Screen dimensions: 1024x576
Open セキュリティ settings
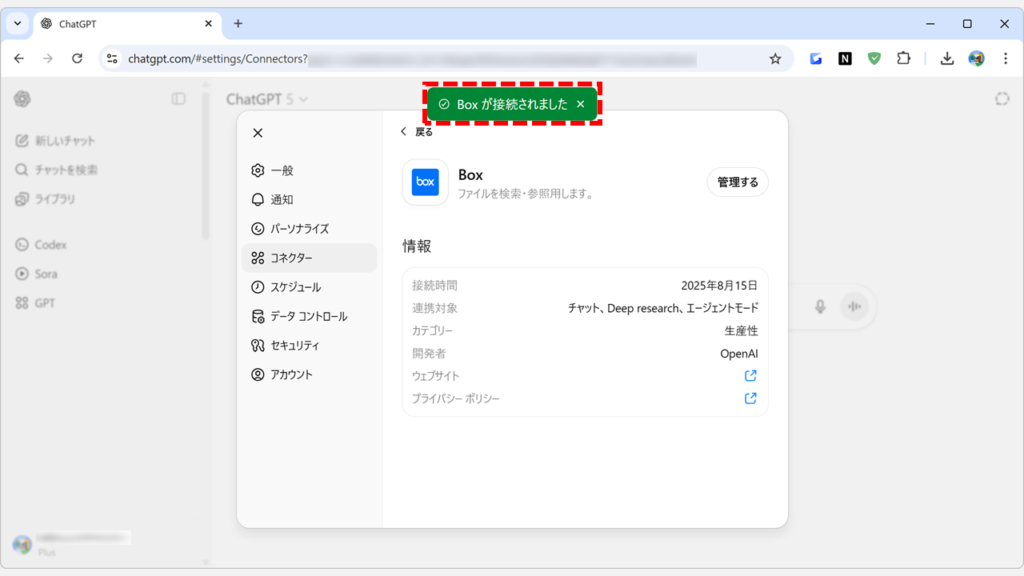pyautogui.click(x=309, y=345)
